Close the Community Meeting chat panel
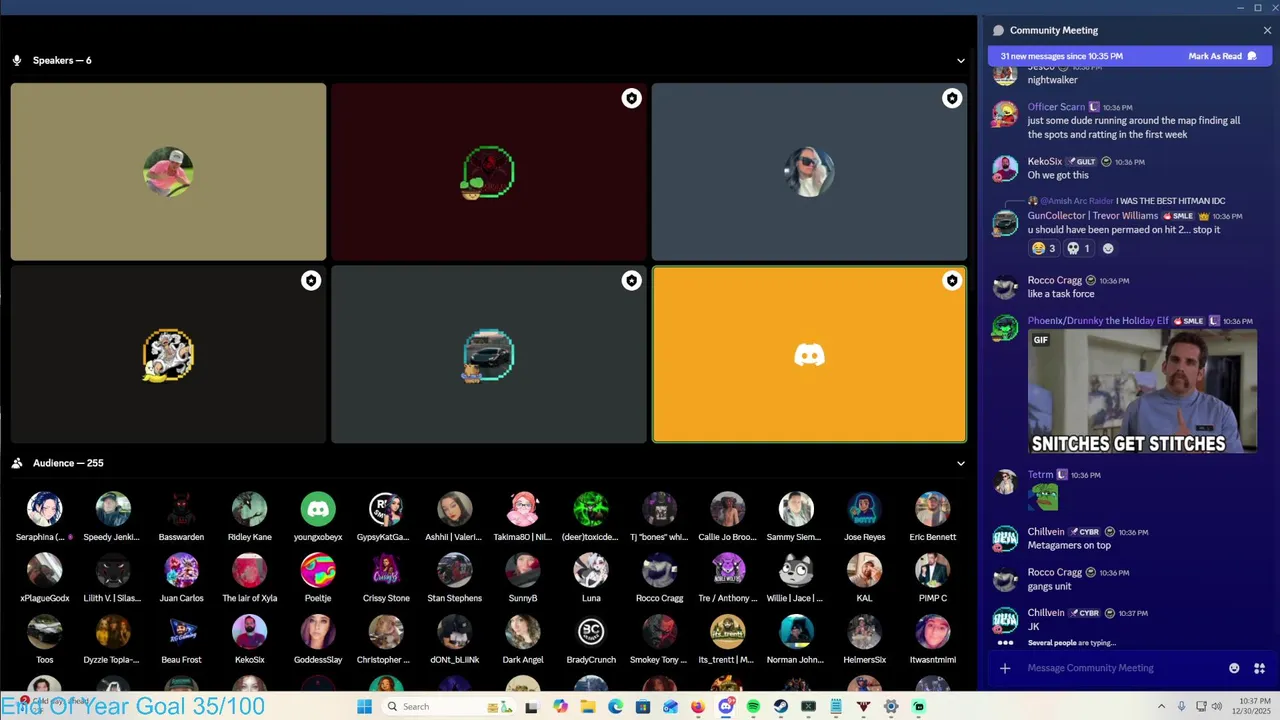 (1267, 30)
